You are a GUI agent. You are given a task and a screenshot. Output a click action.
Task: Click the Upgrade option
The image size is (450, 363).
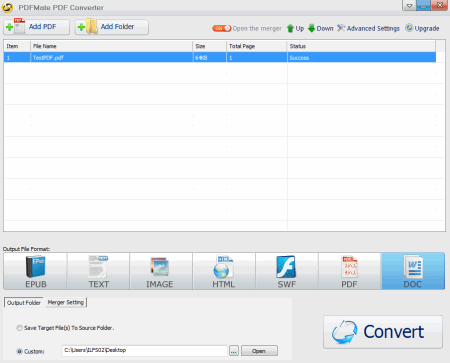[422, 28]
